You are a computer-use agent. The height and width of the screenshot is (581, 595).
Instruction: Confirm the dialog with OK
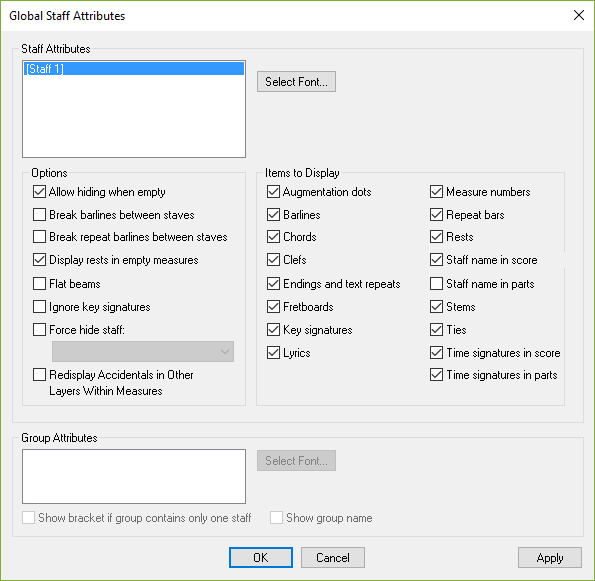pyautogui.click(x=261, y=557)
